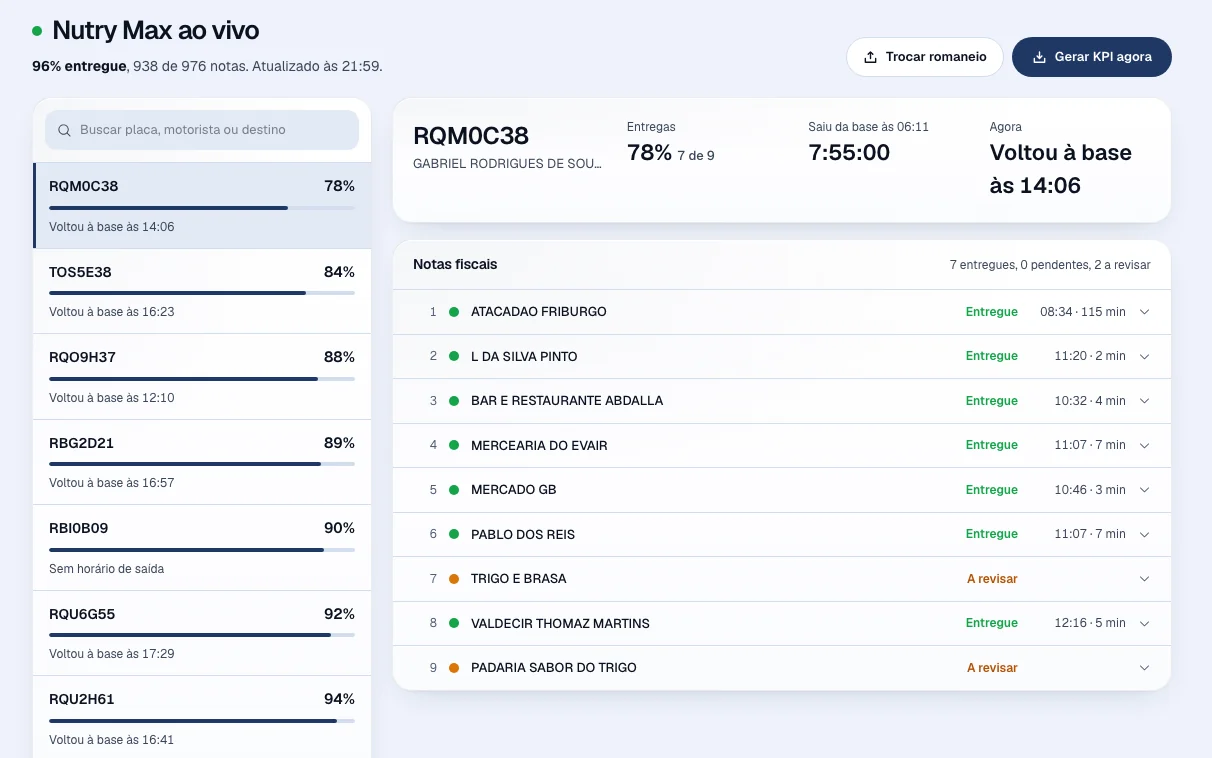Expand PADARIA SABOR DO TRIGO chevron
The height and width of the screenshot is (758, 1212).
tap(1145, 668)
